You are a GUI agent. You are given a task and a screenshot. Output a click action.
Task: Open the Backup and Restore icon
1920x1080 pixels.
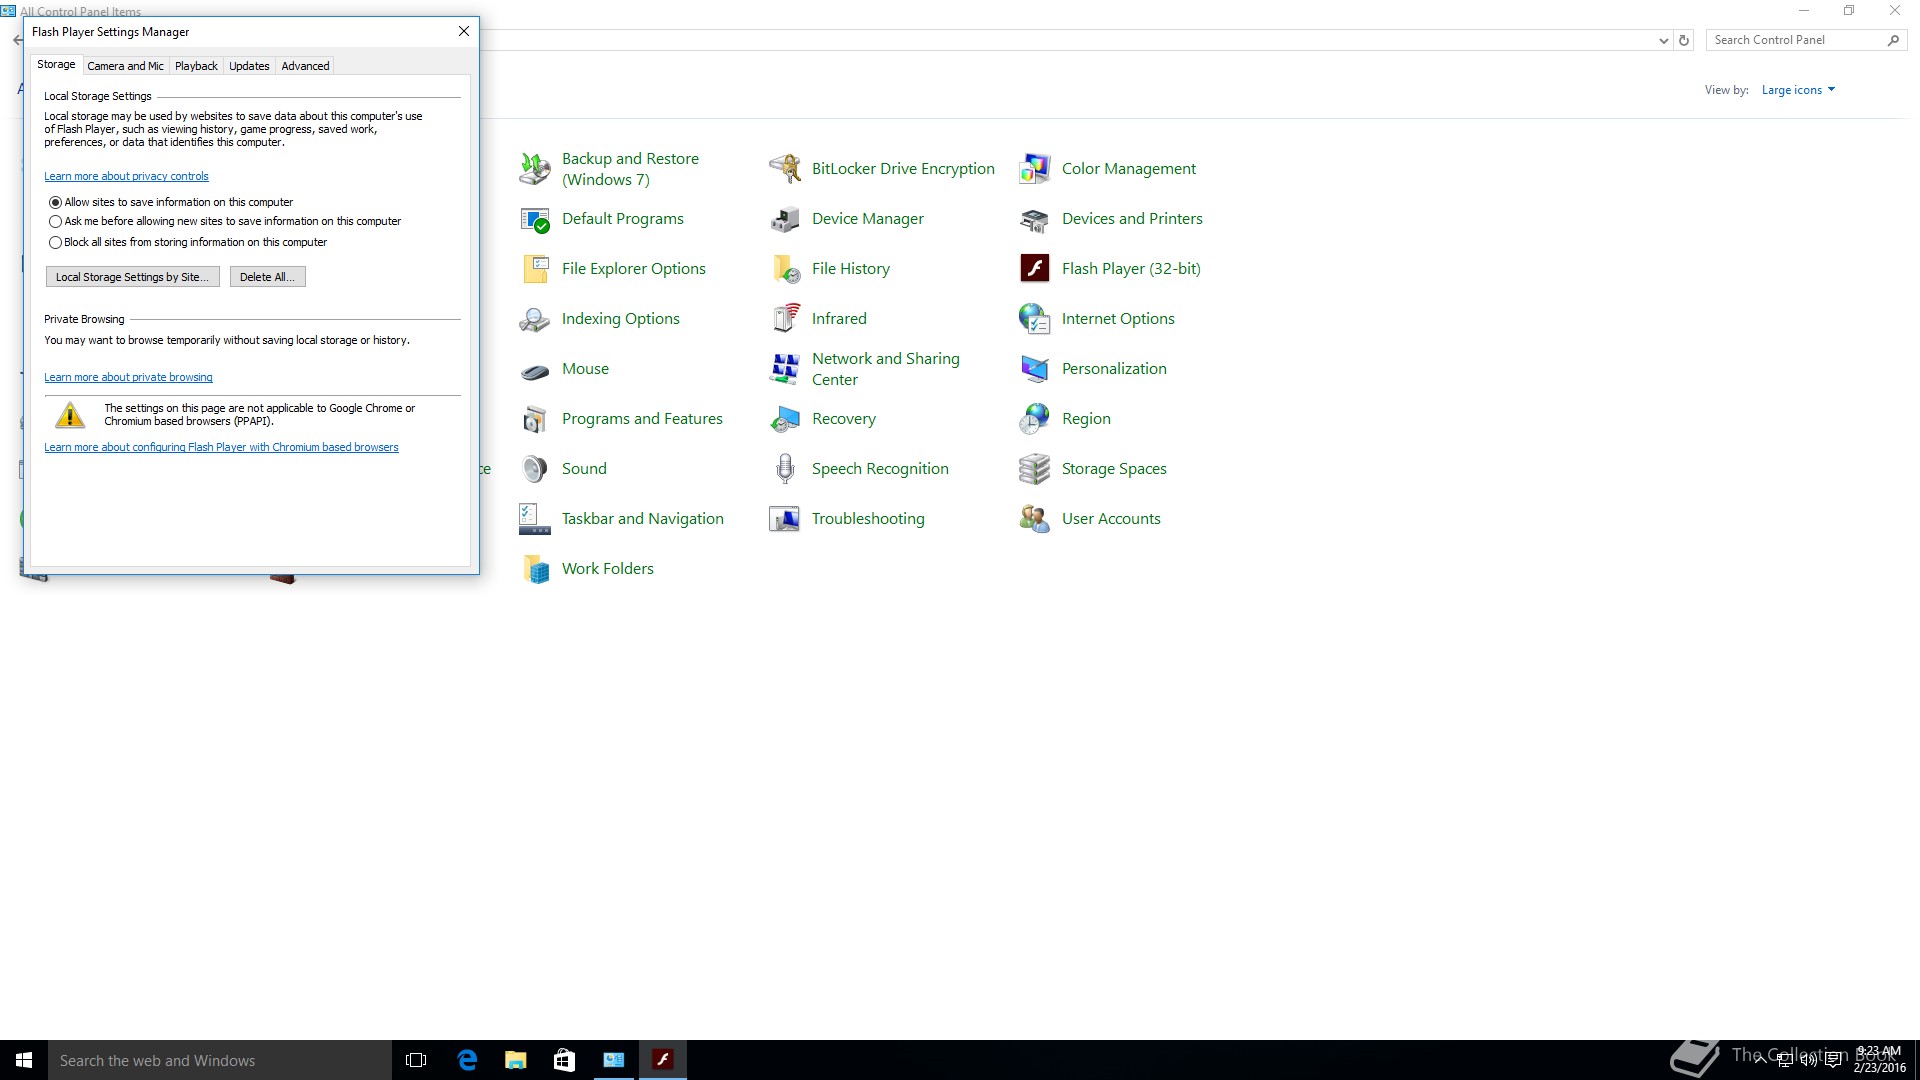[x=535, y=169]
